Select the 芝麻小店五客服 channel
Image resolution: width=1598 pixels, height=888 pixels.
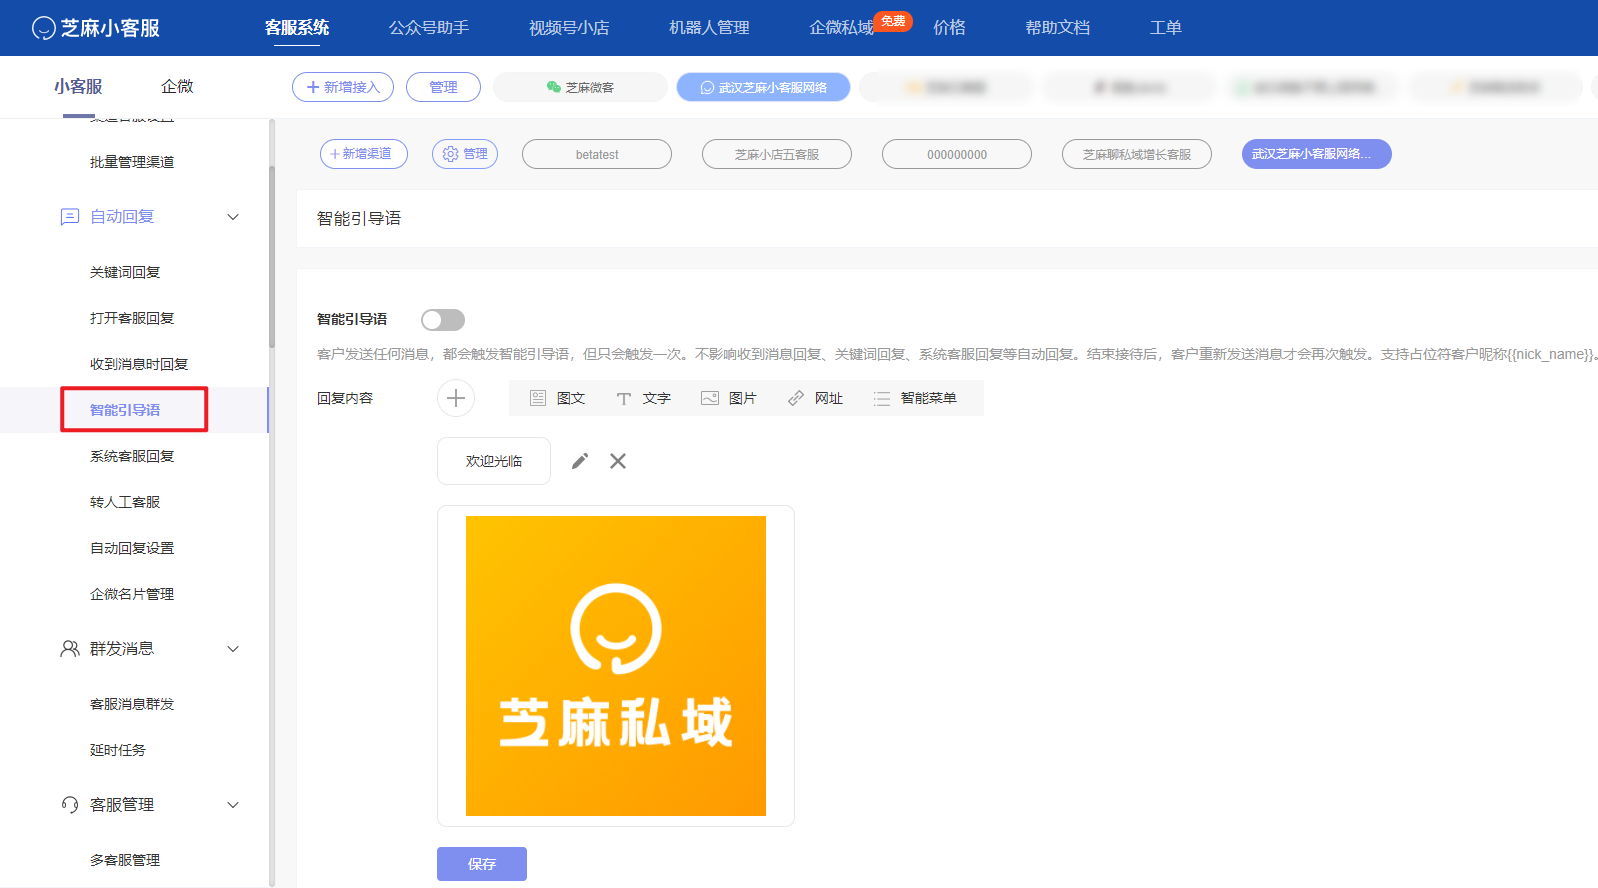tap(777, 154)
